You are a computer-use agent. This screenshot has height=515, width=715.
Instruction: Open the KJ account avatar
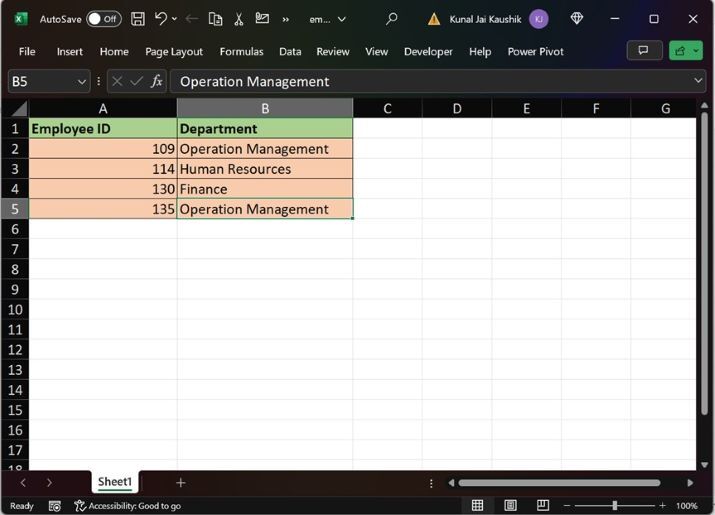[x=539, y=19]
